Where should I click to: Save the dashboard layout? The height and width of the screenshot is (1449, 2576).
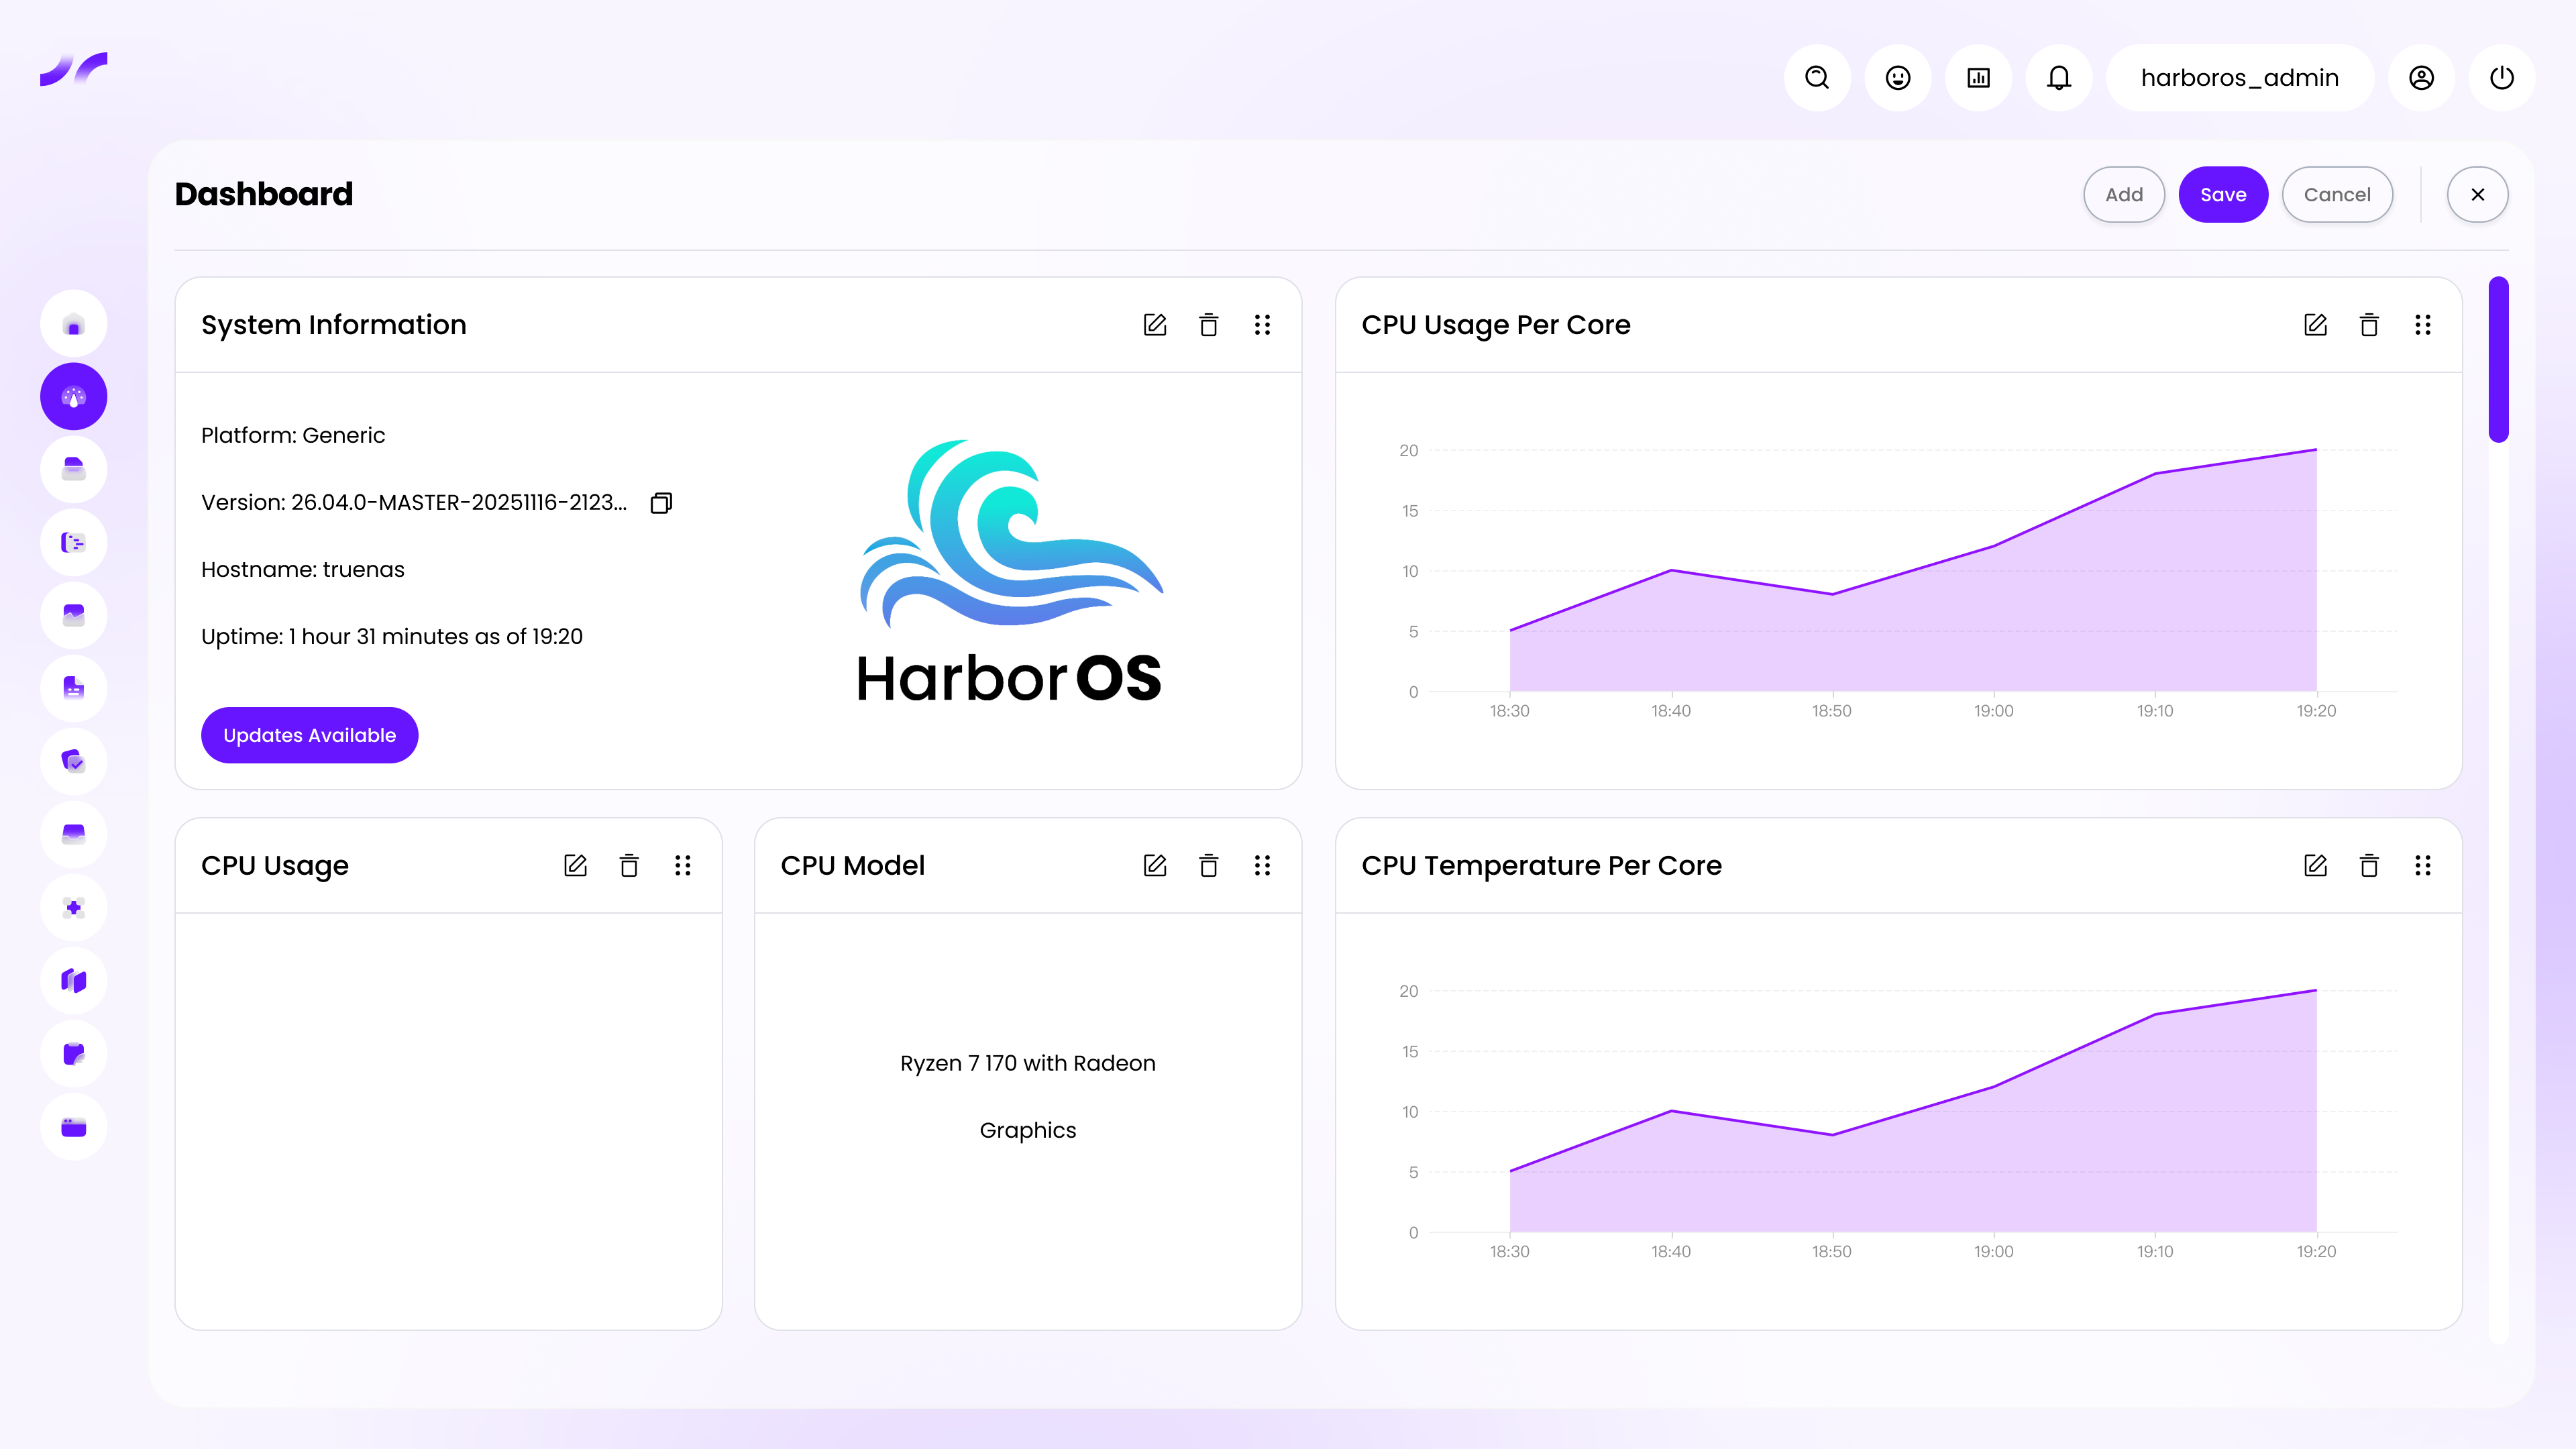pos(2223,194)
